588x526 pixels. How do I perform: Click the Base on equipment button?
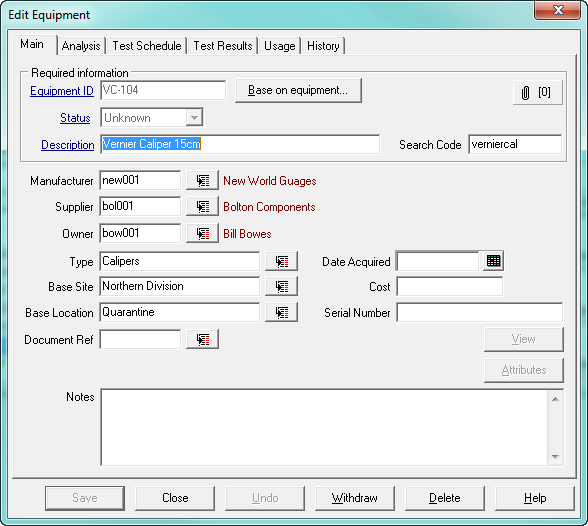[298, 90]
